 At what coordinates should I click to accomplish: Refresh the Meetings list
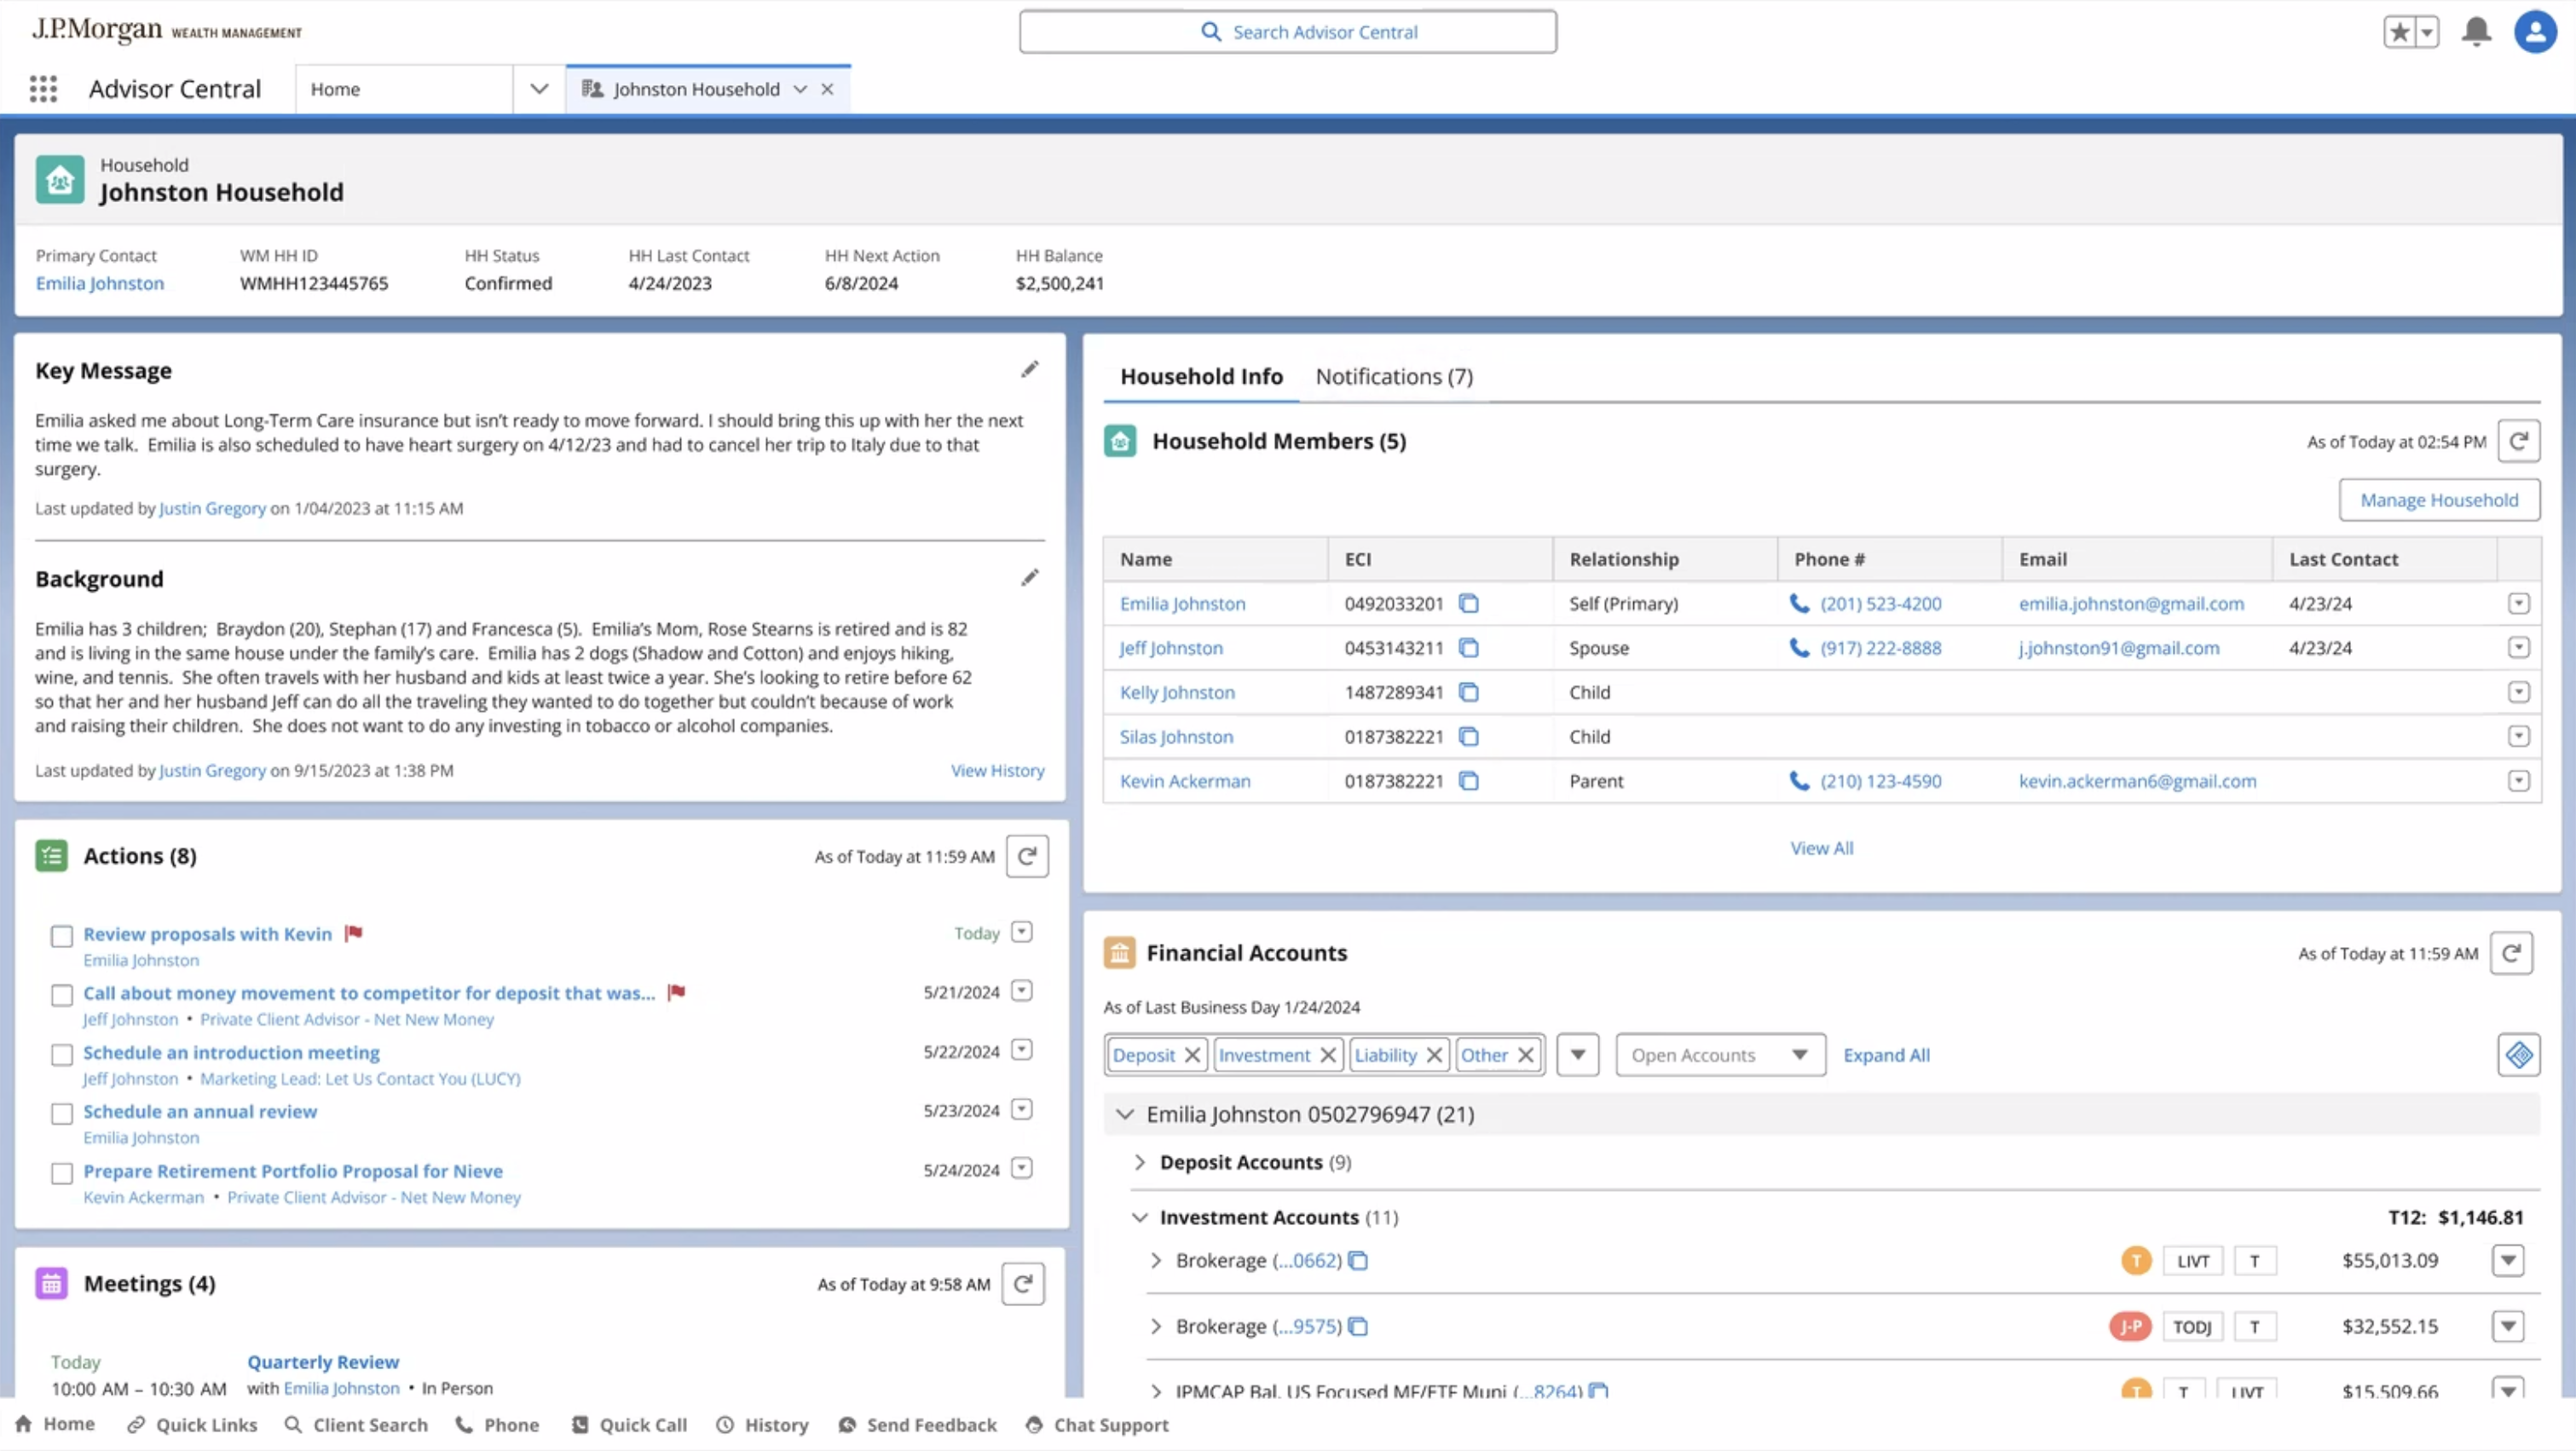(1023, 1284)
